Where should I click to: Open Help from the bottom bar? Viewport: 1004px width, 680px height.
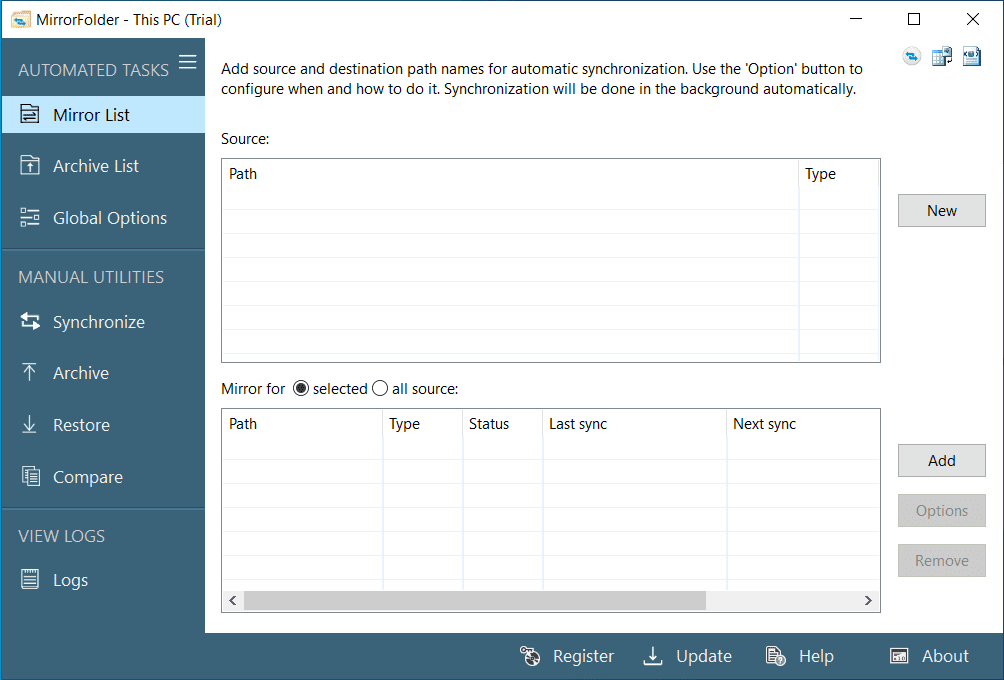click(800, 656)
